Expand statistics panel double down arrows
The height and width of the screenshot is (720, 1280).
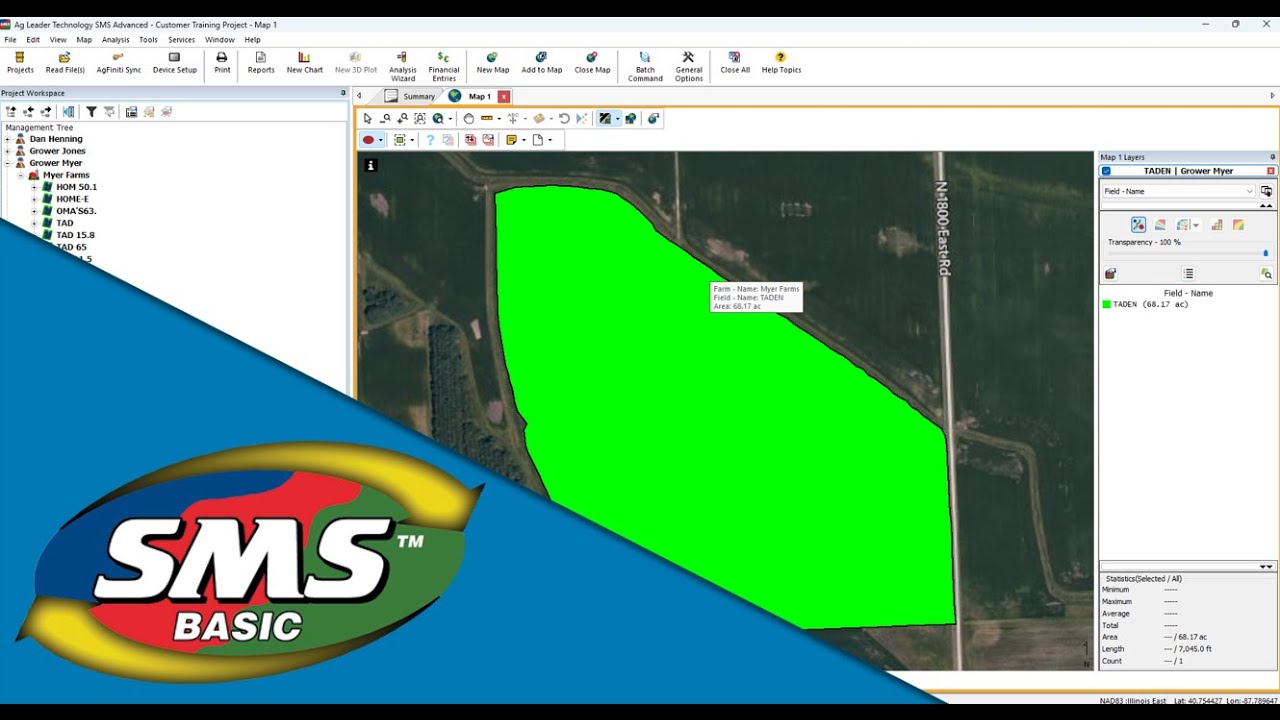(1266, 567)
